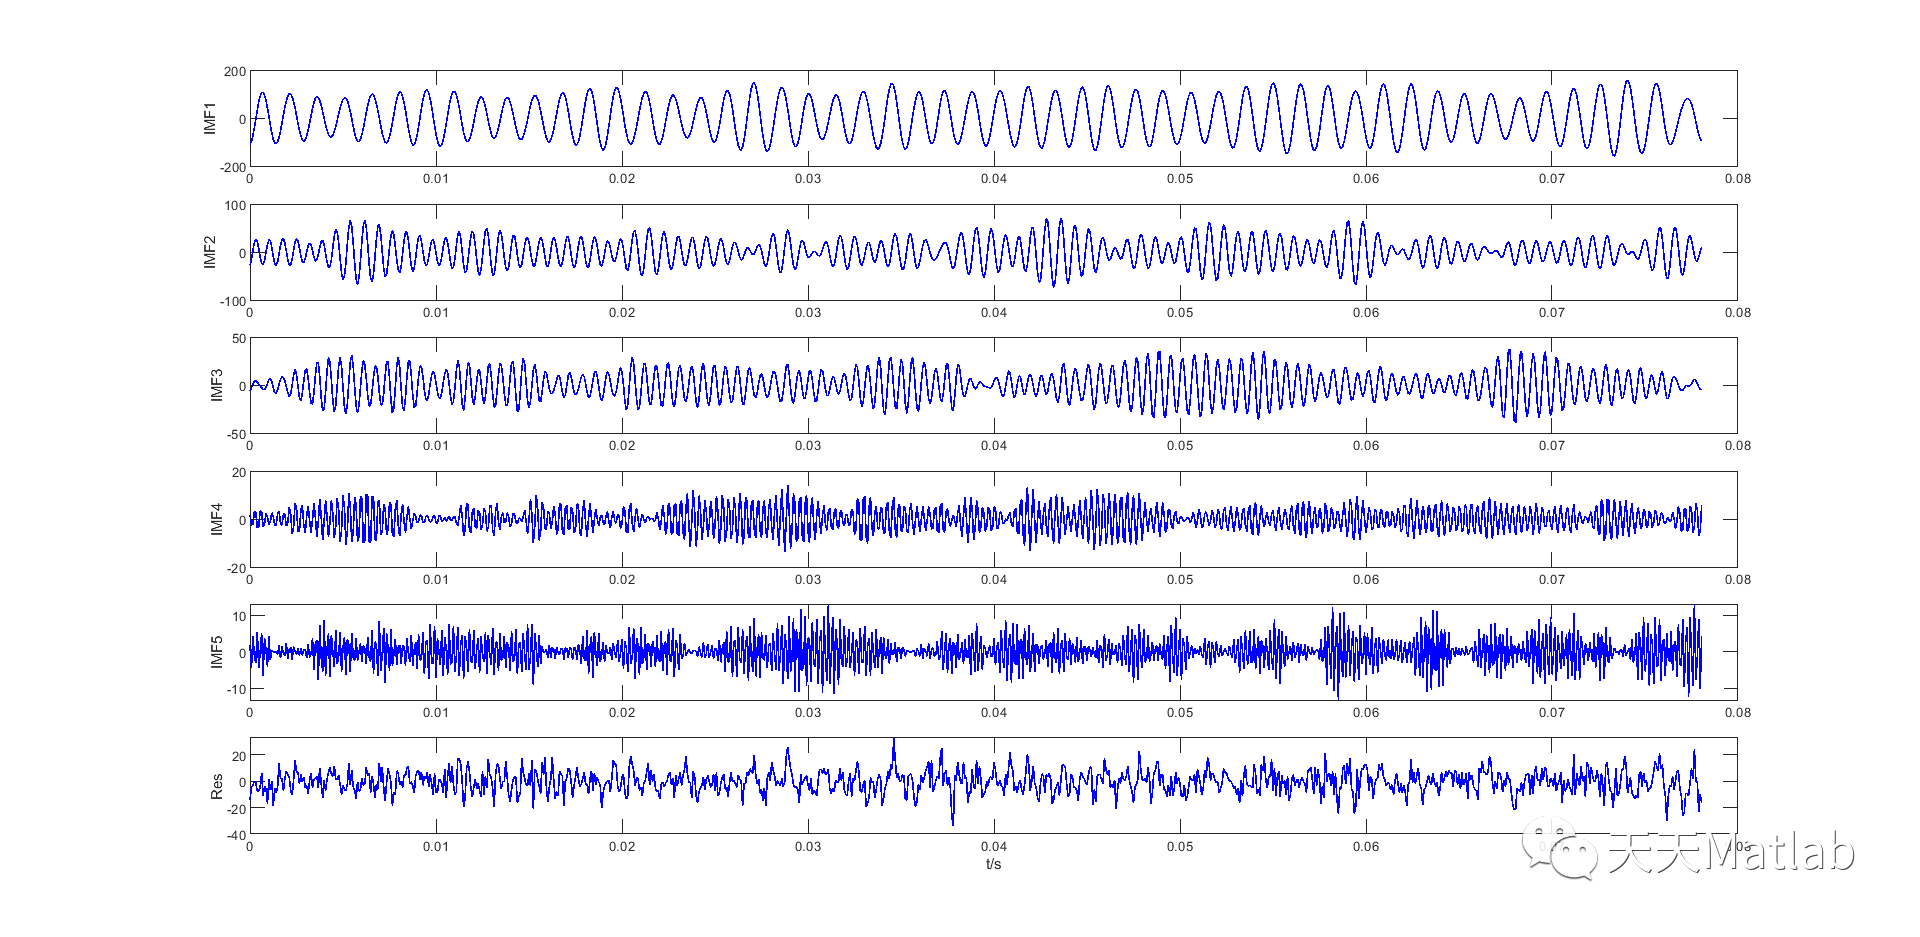Select the -10 tick on IMF5 axis

pos(236,689)
